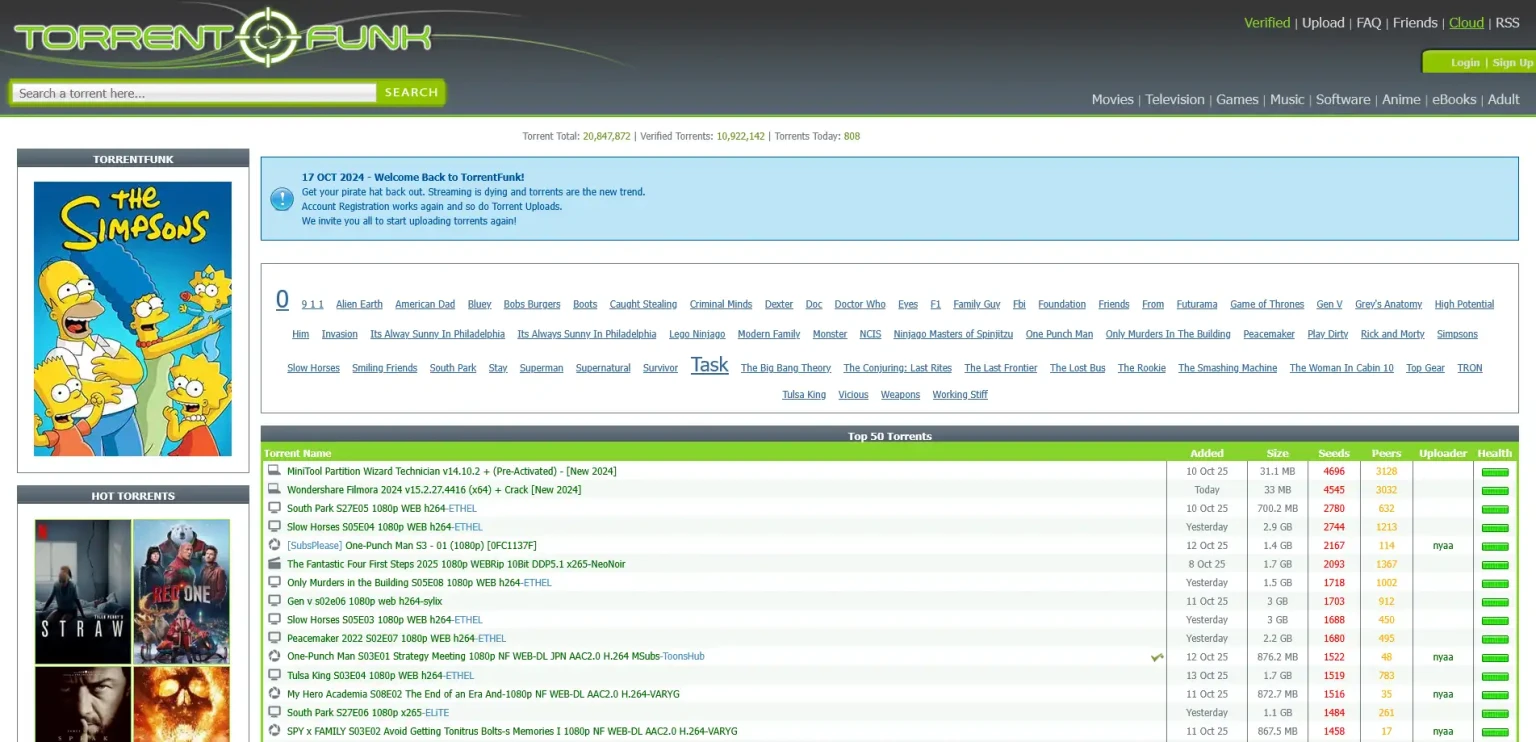This screenshot has width=1536, height=742.
Task: Click the health bar of the Tulsa King row
Action: (1495, 676)
